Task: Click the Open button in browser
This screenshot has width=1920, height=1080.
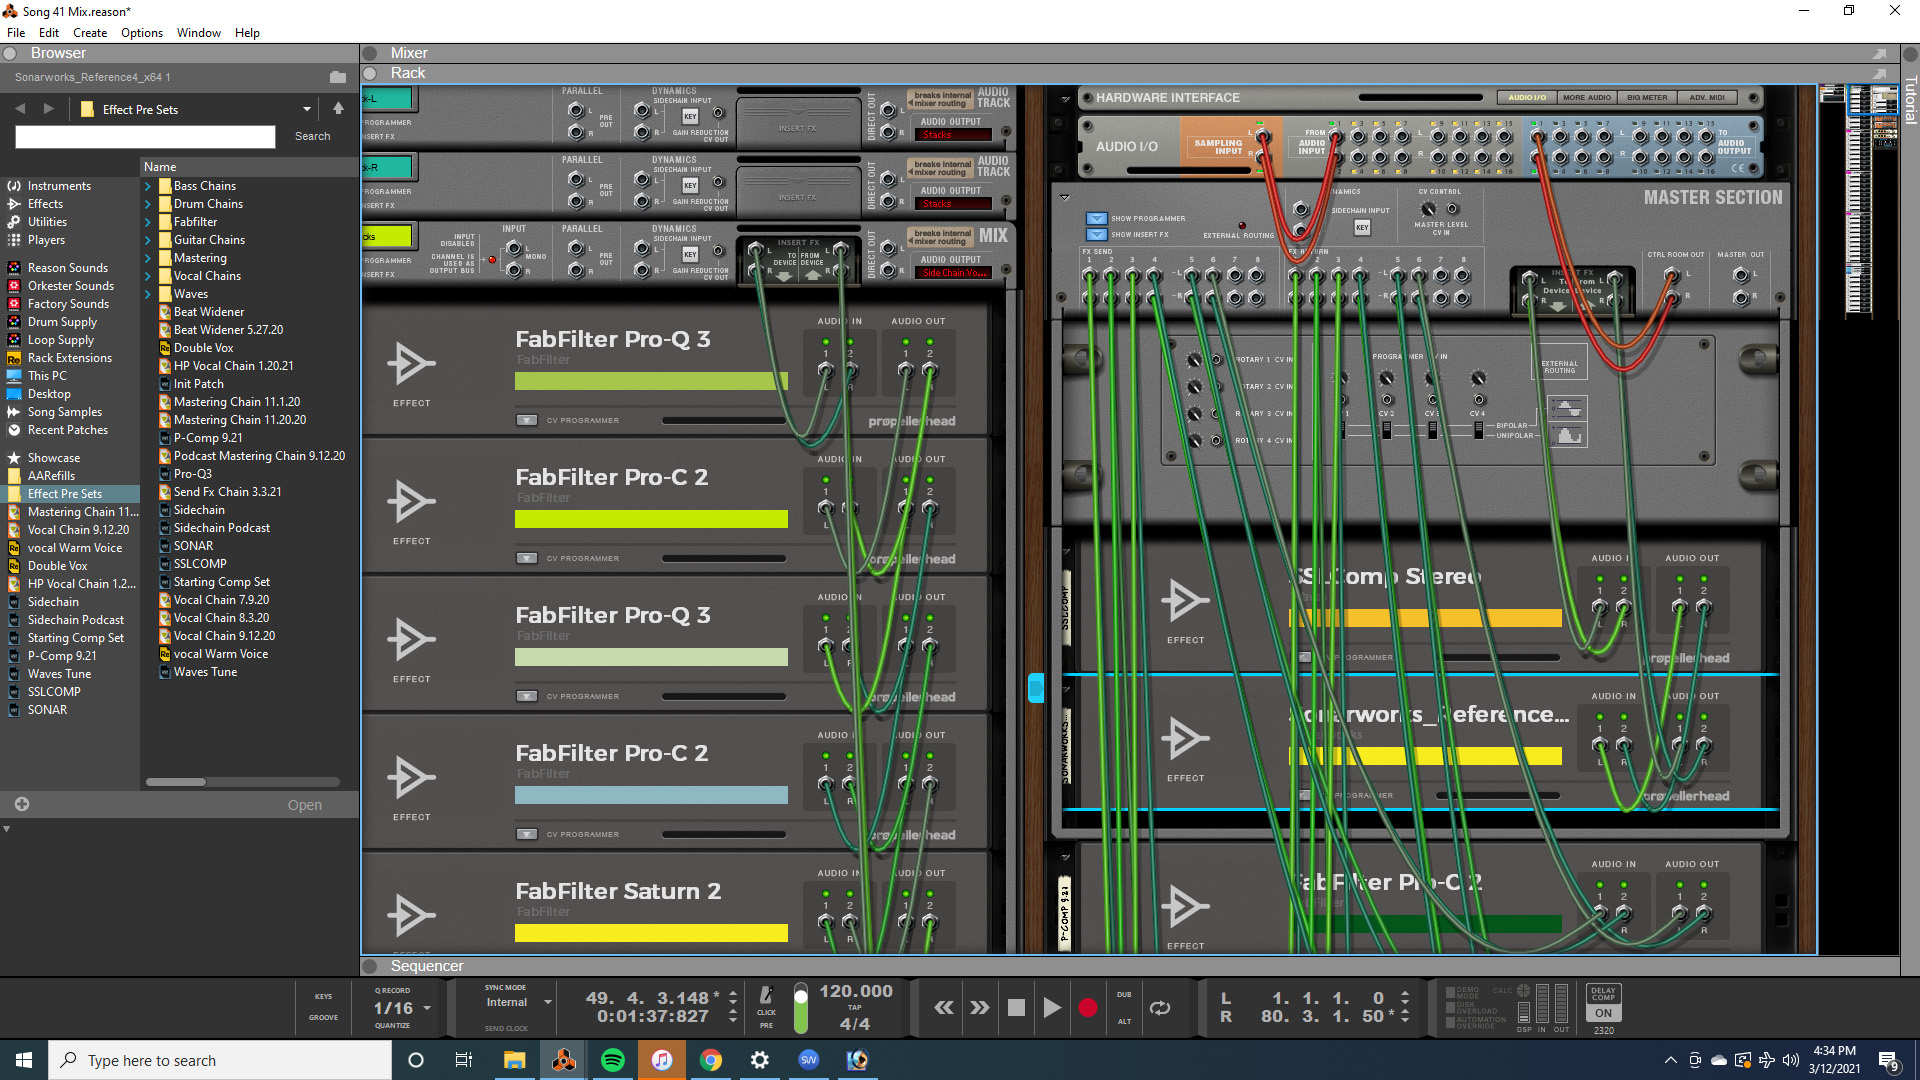Action: [305, 805]
